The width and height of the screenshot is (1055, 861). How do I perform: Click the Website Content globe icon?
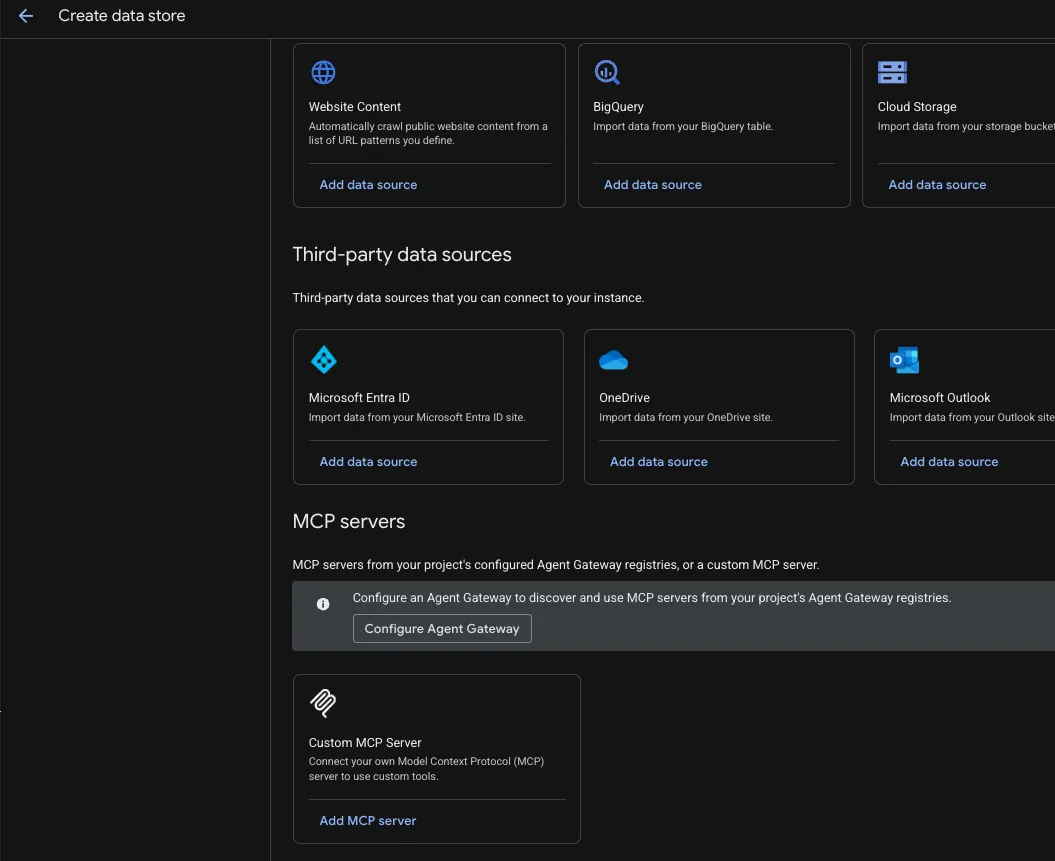pos(323,72)
